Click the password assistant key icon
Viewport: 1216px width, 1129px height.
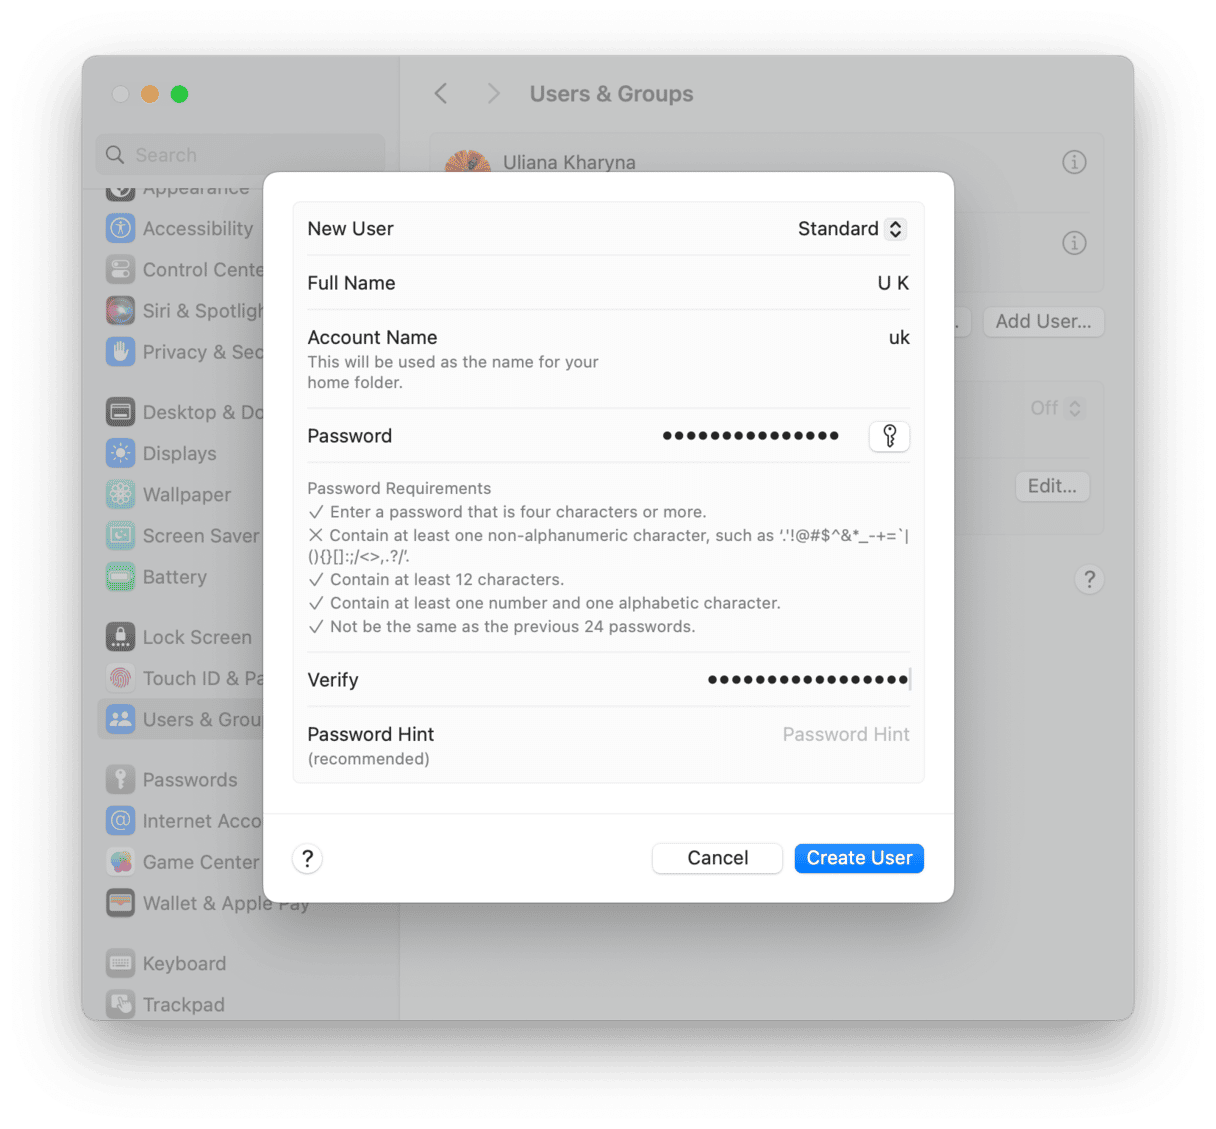pyautogui.click(x=889, y=436)
